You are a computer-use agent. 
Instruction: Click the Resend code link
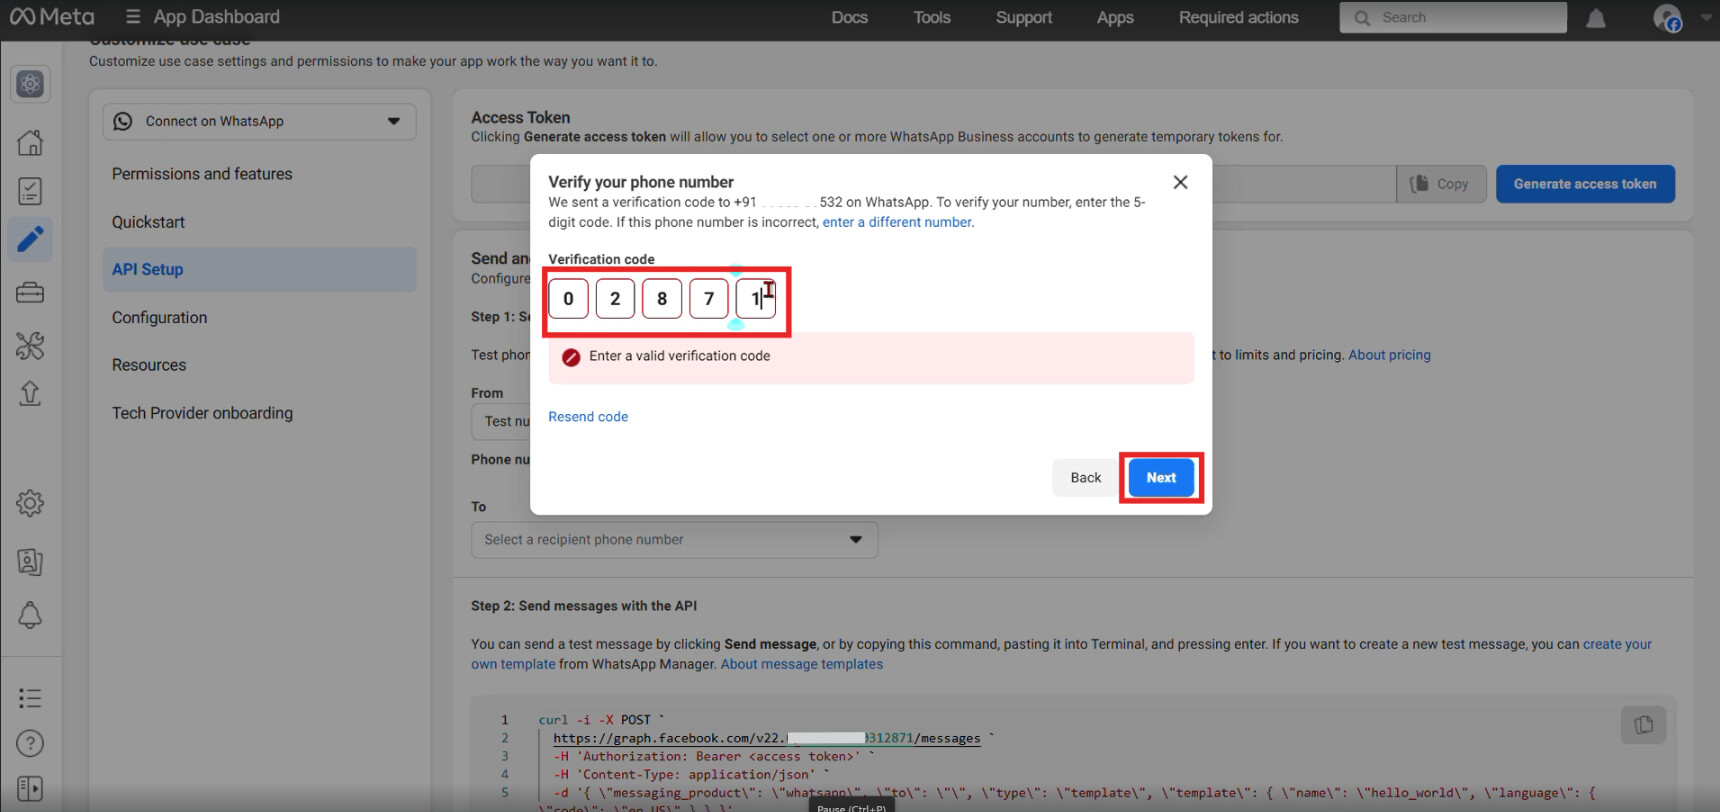point(588,417)
